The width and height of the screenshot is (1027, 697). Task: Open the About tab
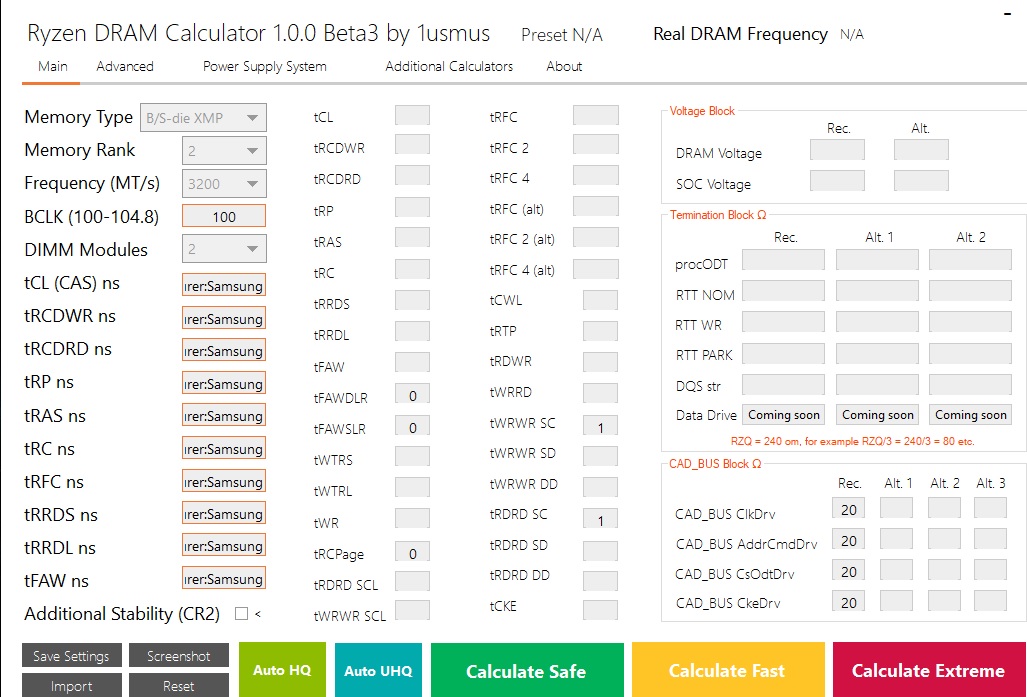coord(564,66)
